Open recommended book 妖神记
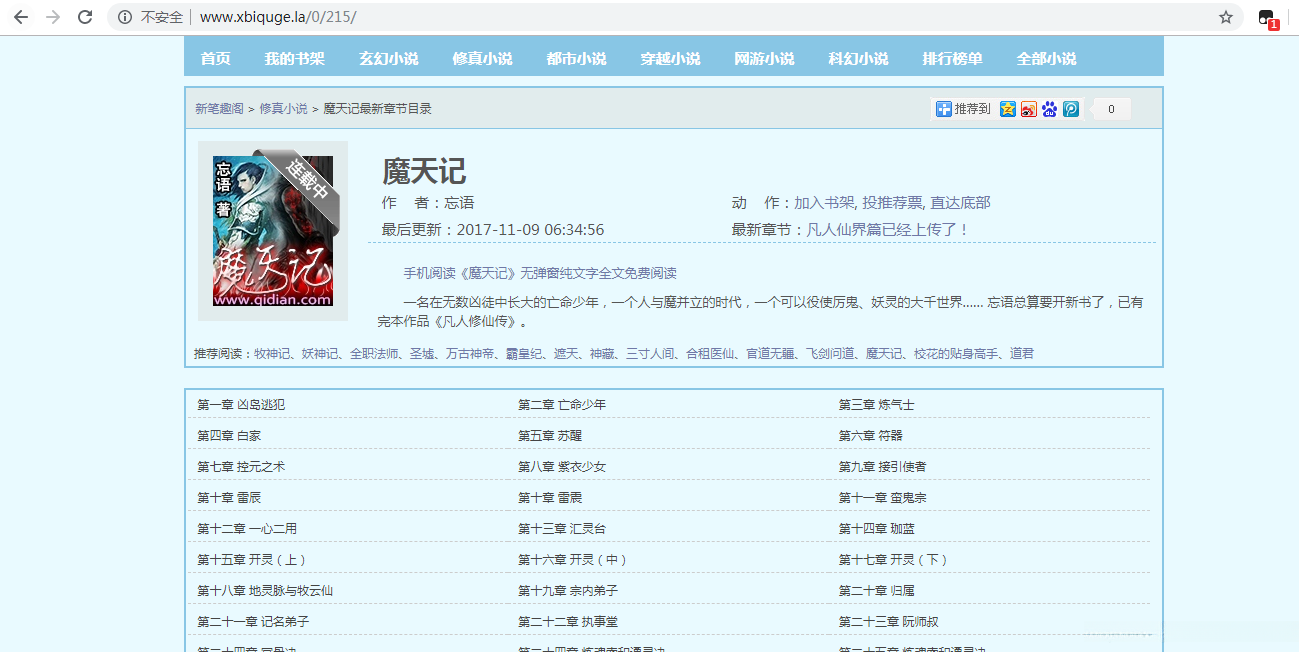Image resolution: width=1299 pixels, height=652 pixels. [x=320, y=354]
